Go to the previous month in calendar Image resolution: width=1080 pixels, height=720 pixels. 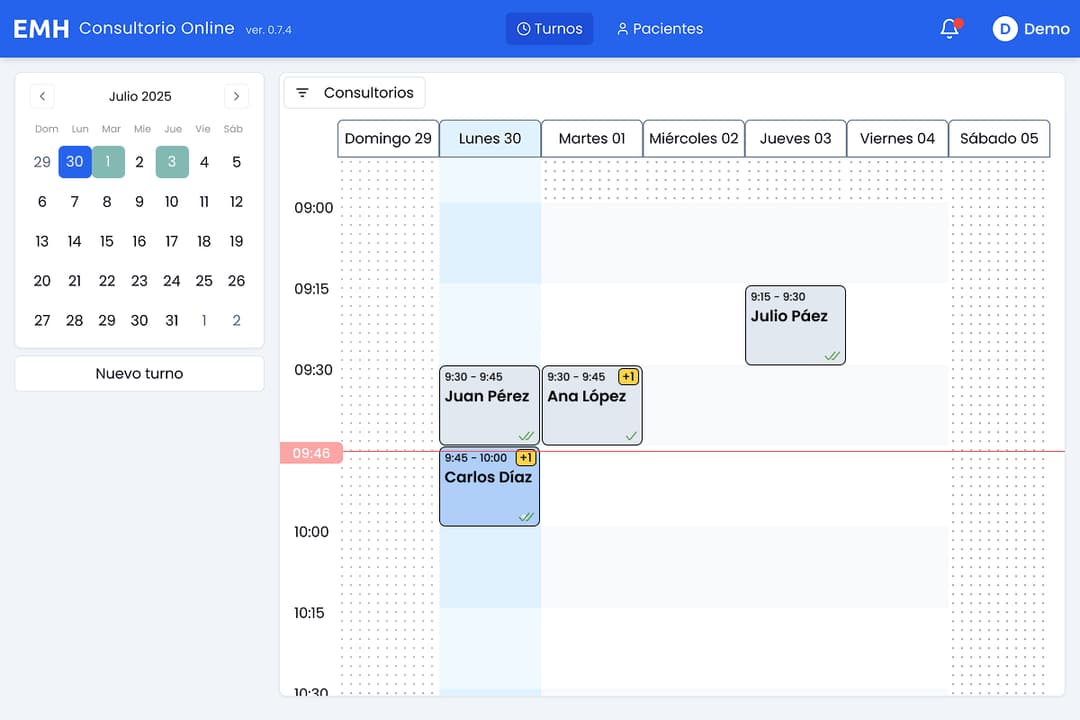coord(42,96)
